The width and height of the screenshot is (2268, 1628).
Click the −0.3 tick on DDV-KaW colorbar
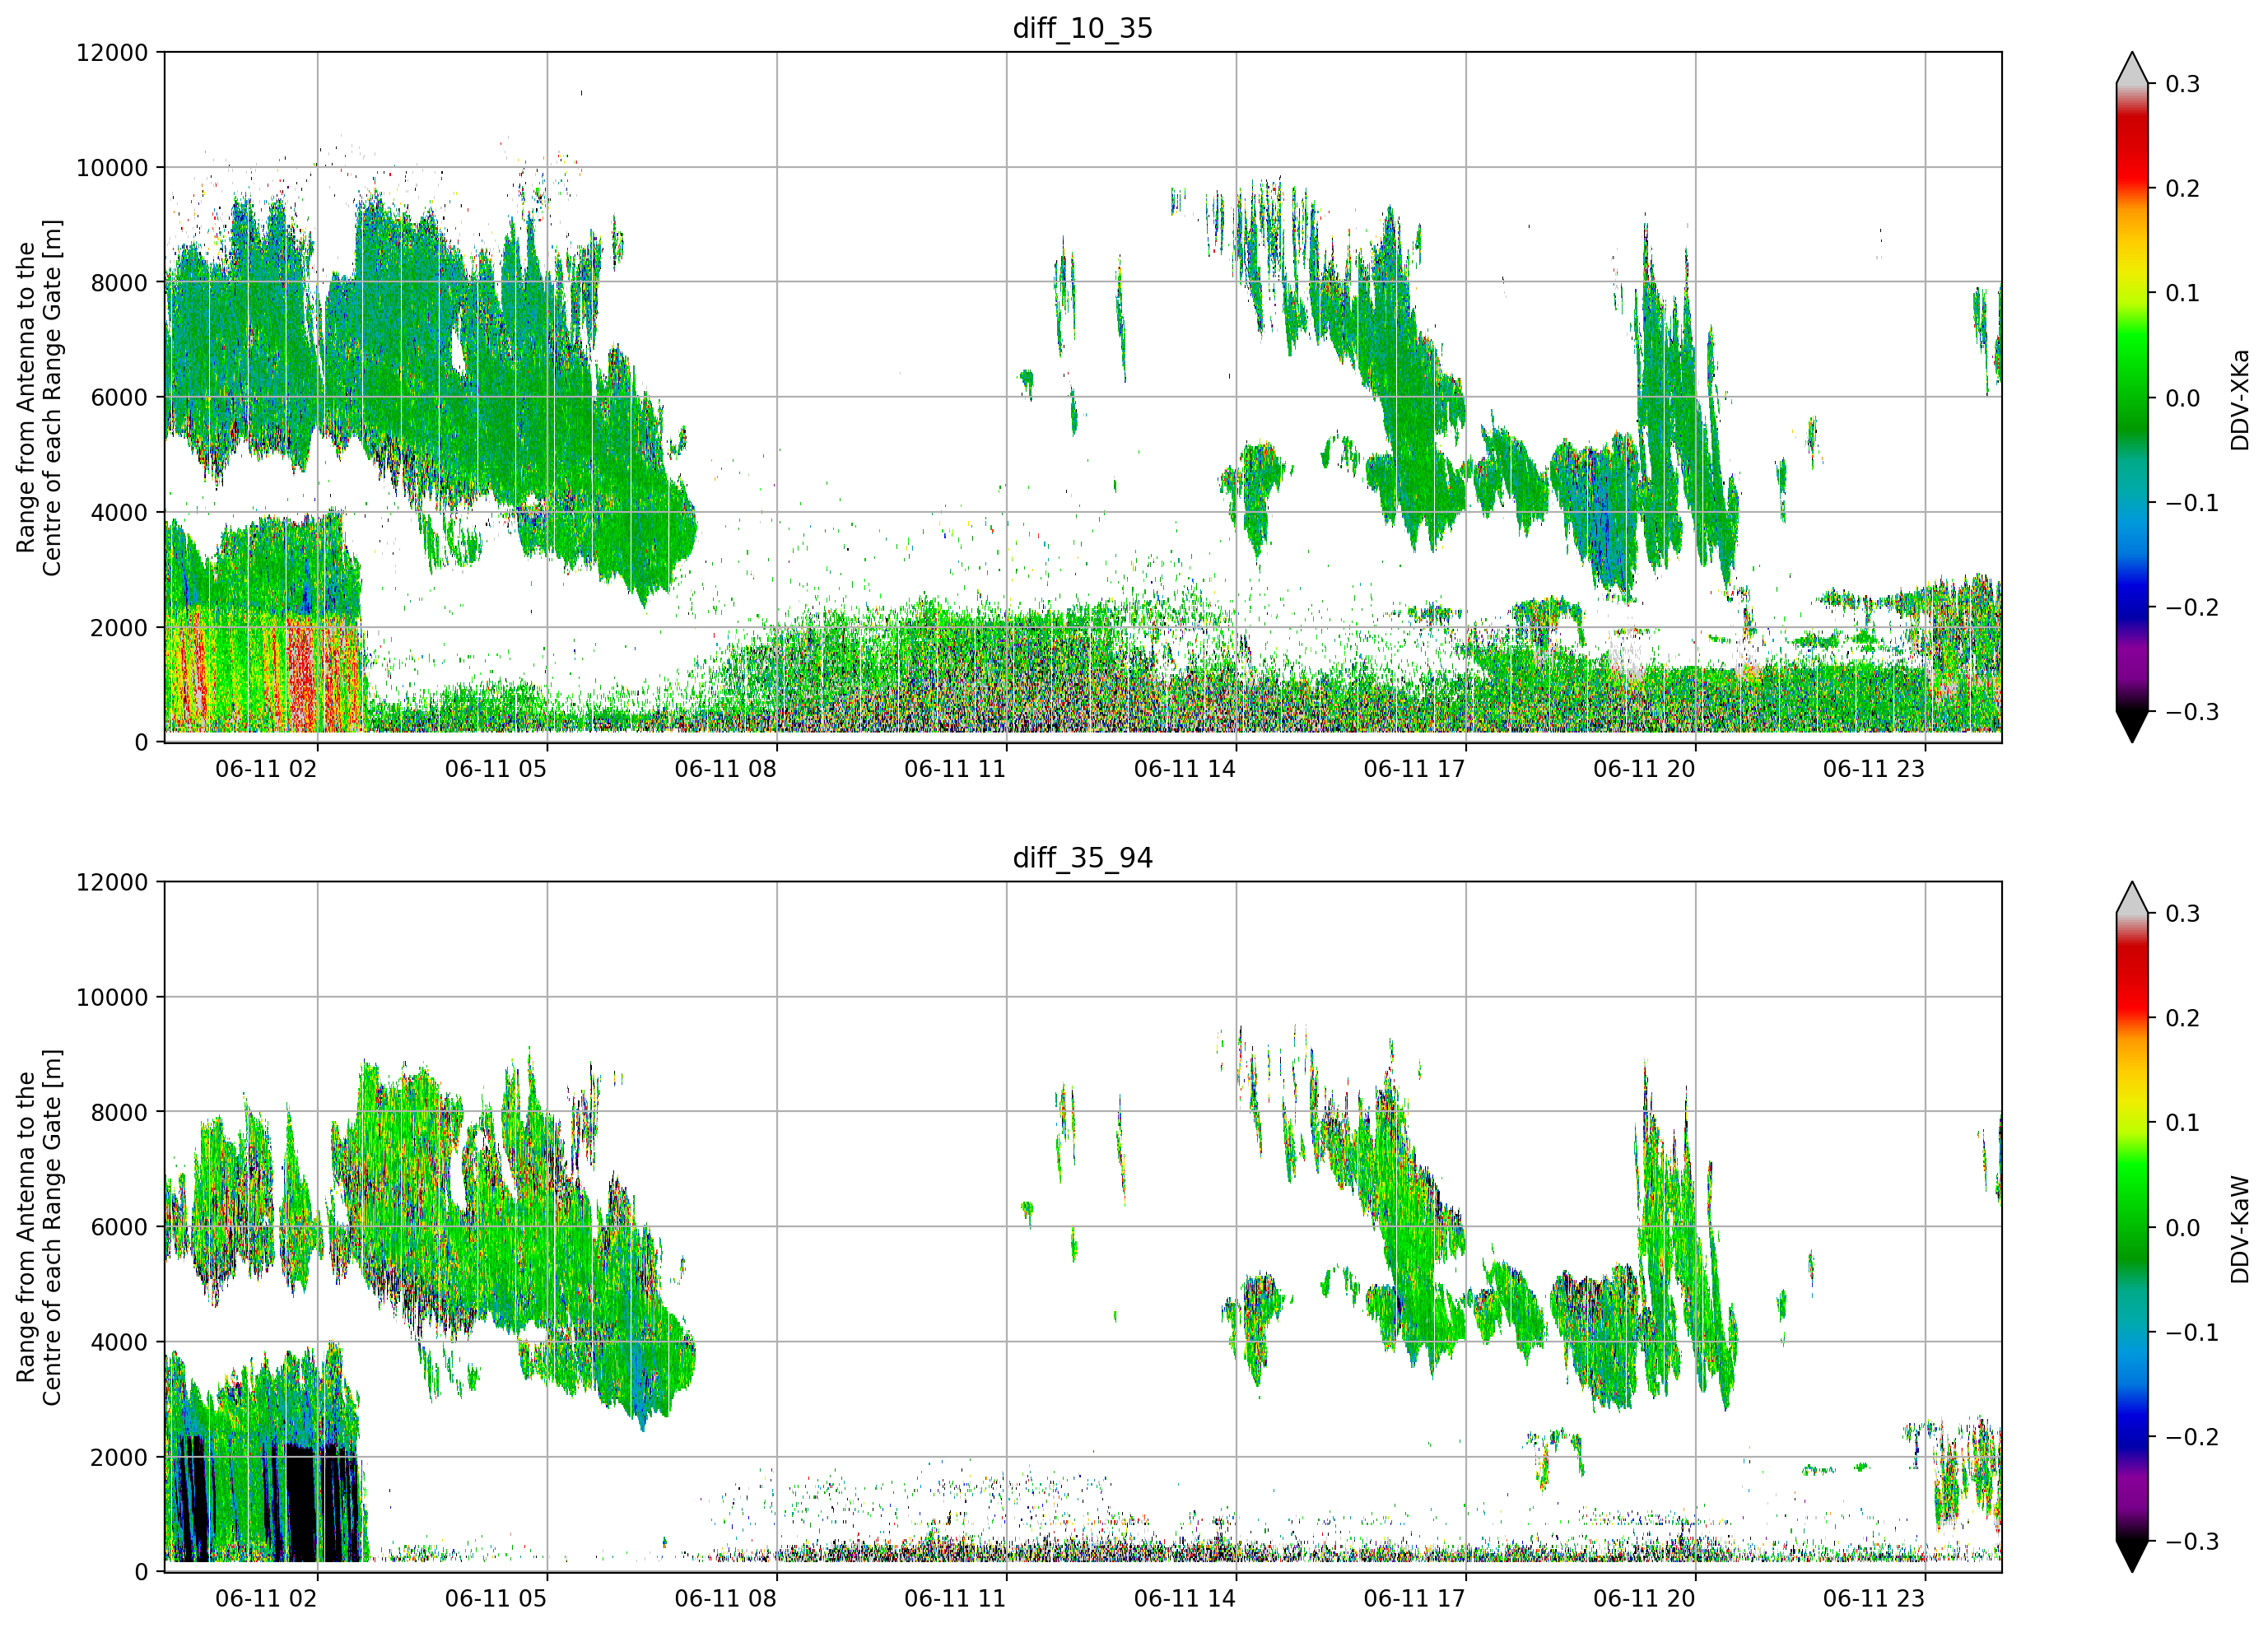(2192, 1542)
